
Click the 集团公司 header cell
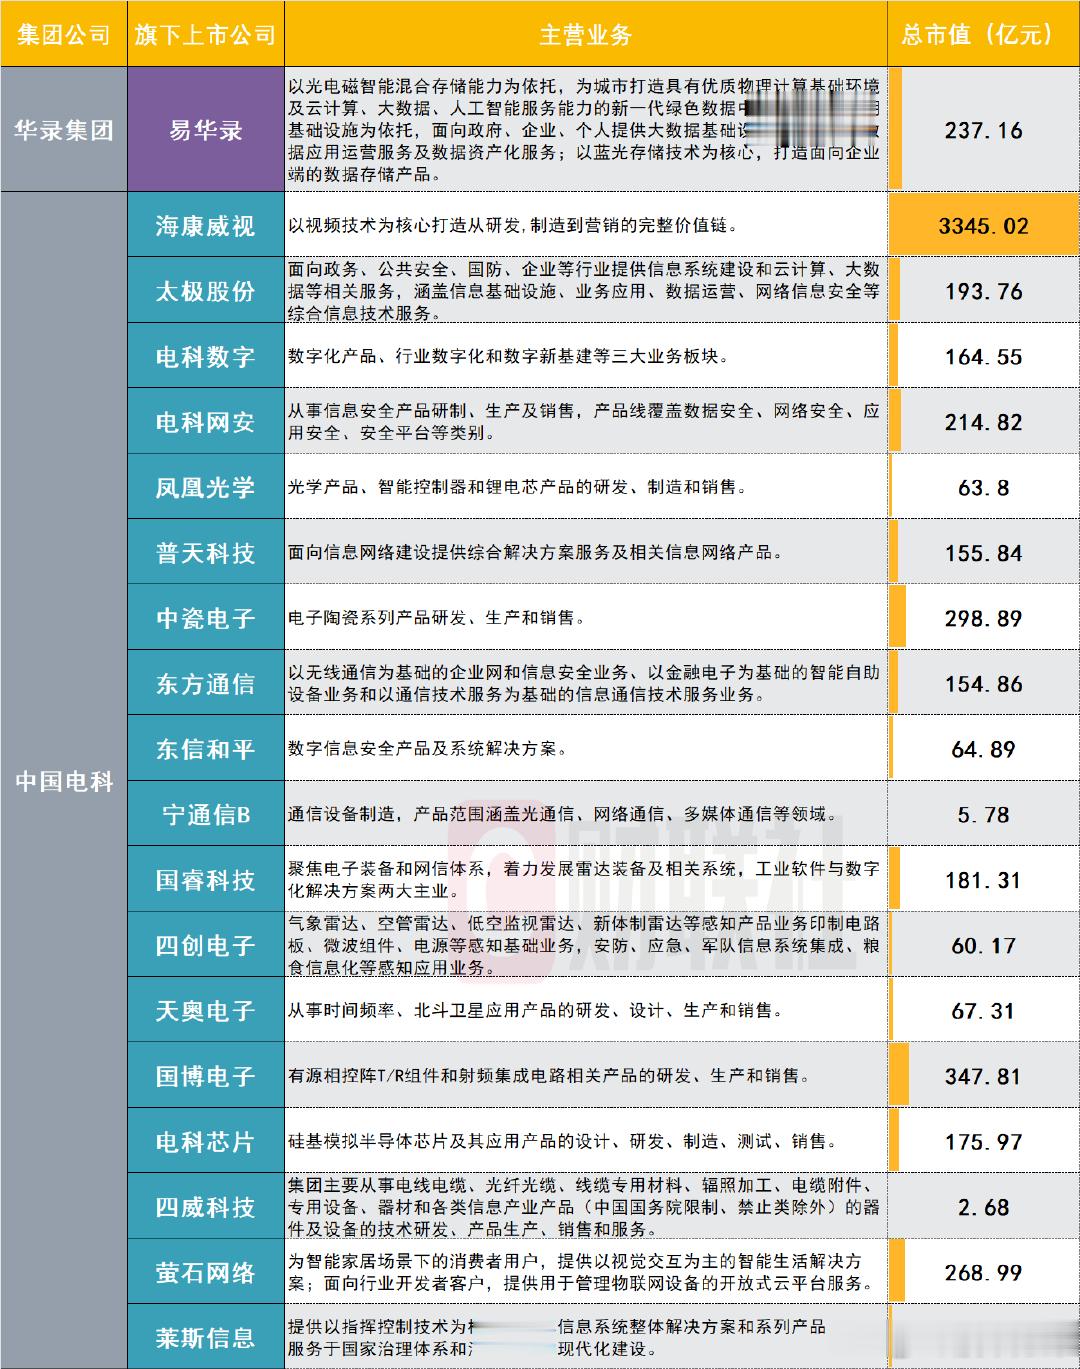[64, 34]
